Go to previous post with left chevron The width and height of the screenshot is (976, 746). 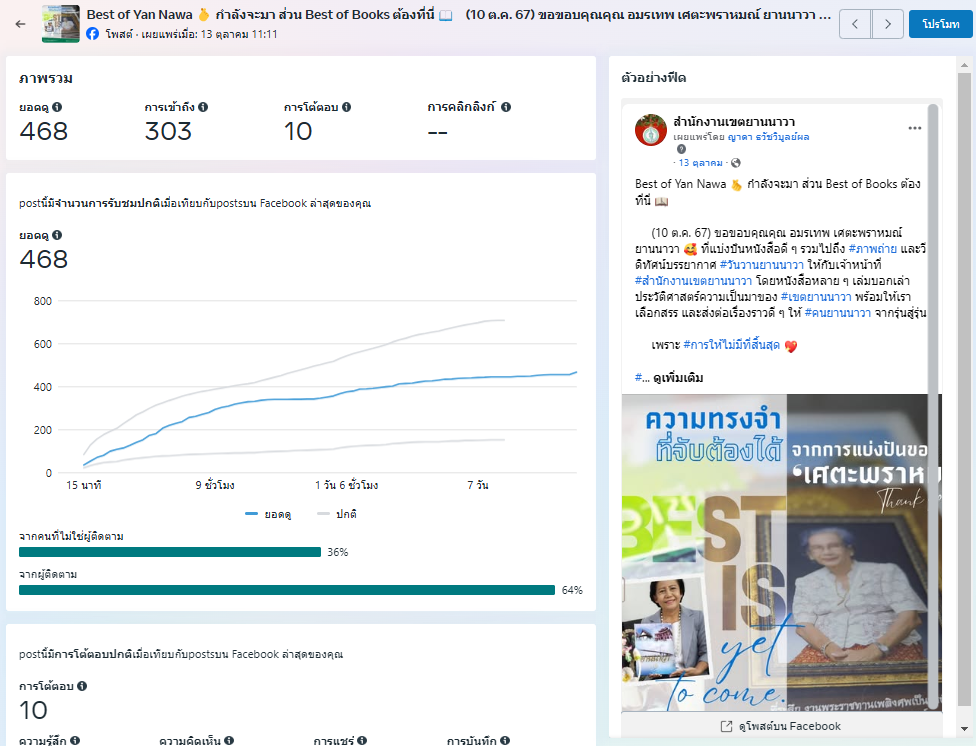(854, 24)
